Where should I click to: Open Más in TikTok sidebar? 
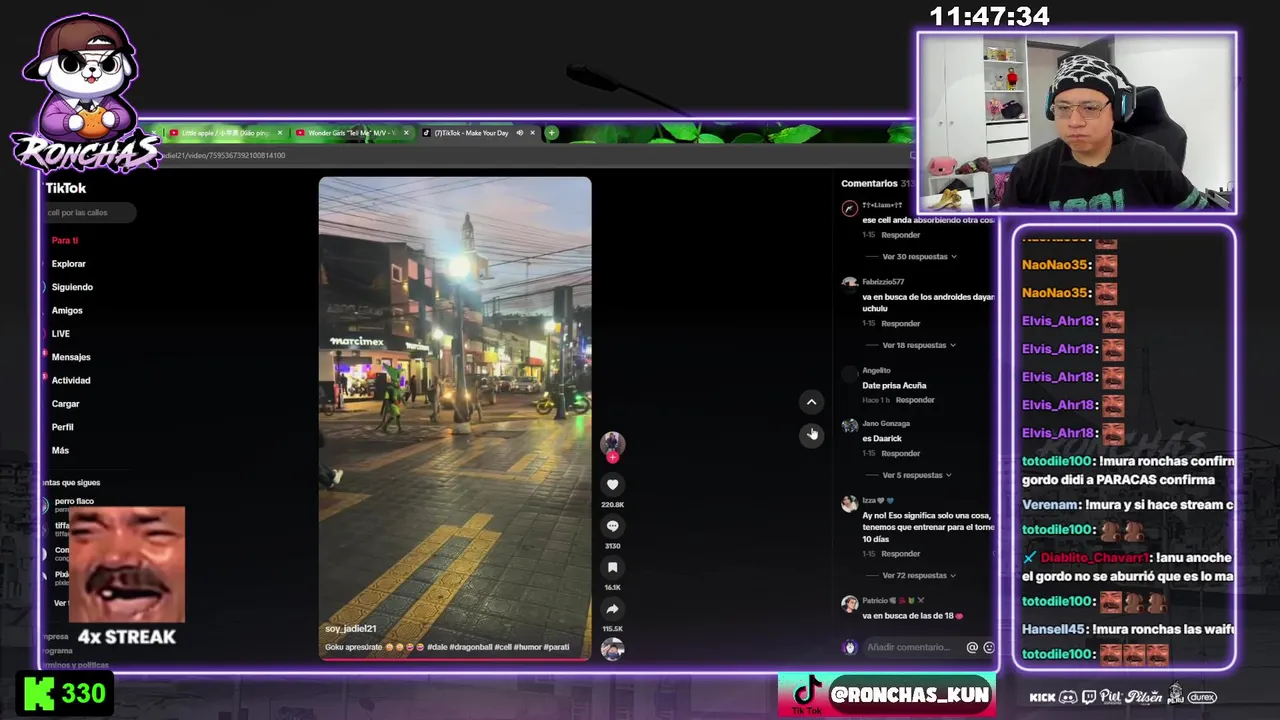60,450
